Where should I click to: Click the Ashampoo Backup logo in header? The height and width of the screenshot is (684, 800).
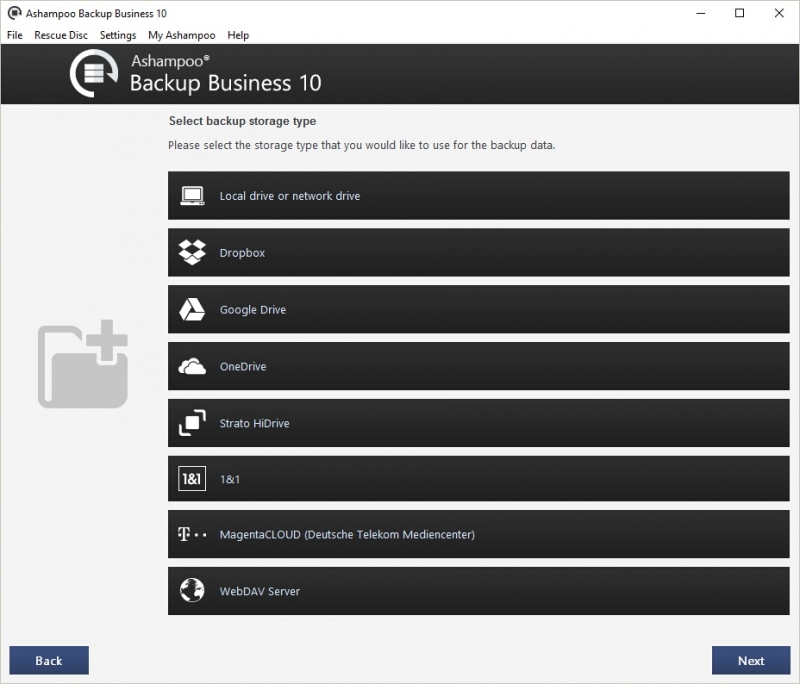point(94,73)
